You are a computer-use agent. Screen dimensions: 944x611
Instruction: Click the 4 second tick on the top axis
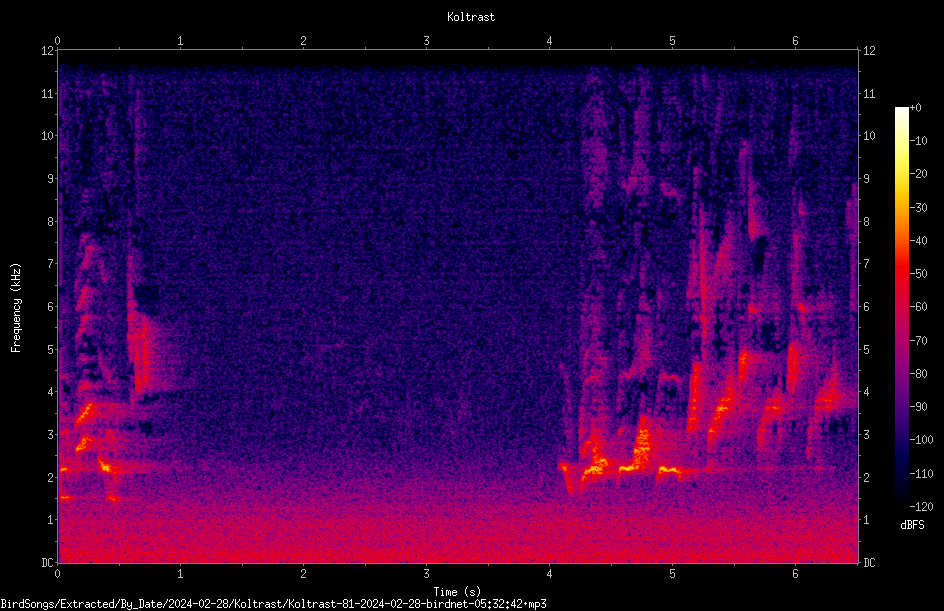pyautogui.click(x=549, y=41)
